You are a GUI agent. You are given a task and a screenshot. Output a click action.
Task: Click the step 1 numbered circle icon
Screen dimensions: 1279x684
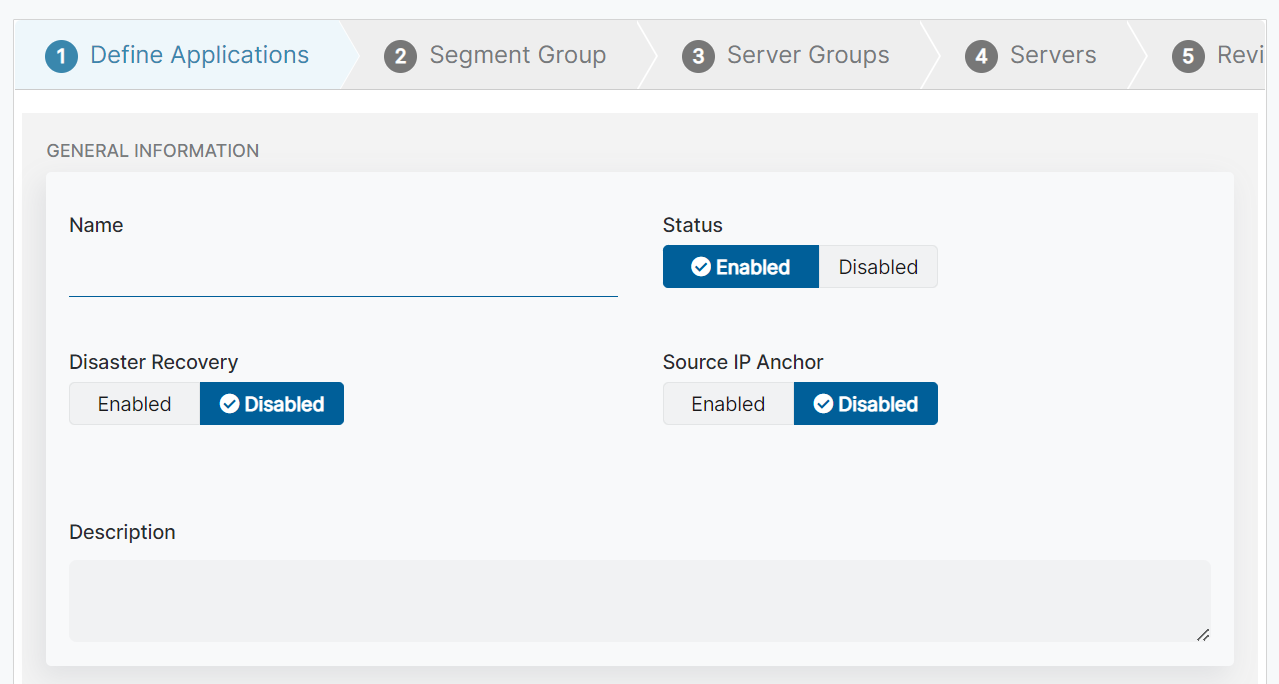60,56
